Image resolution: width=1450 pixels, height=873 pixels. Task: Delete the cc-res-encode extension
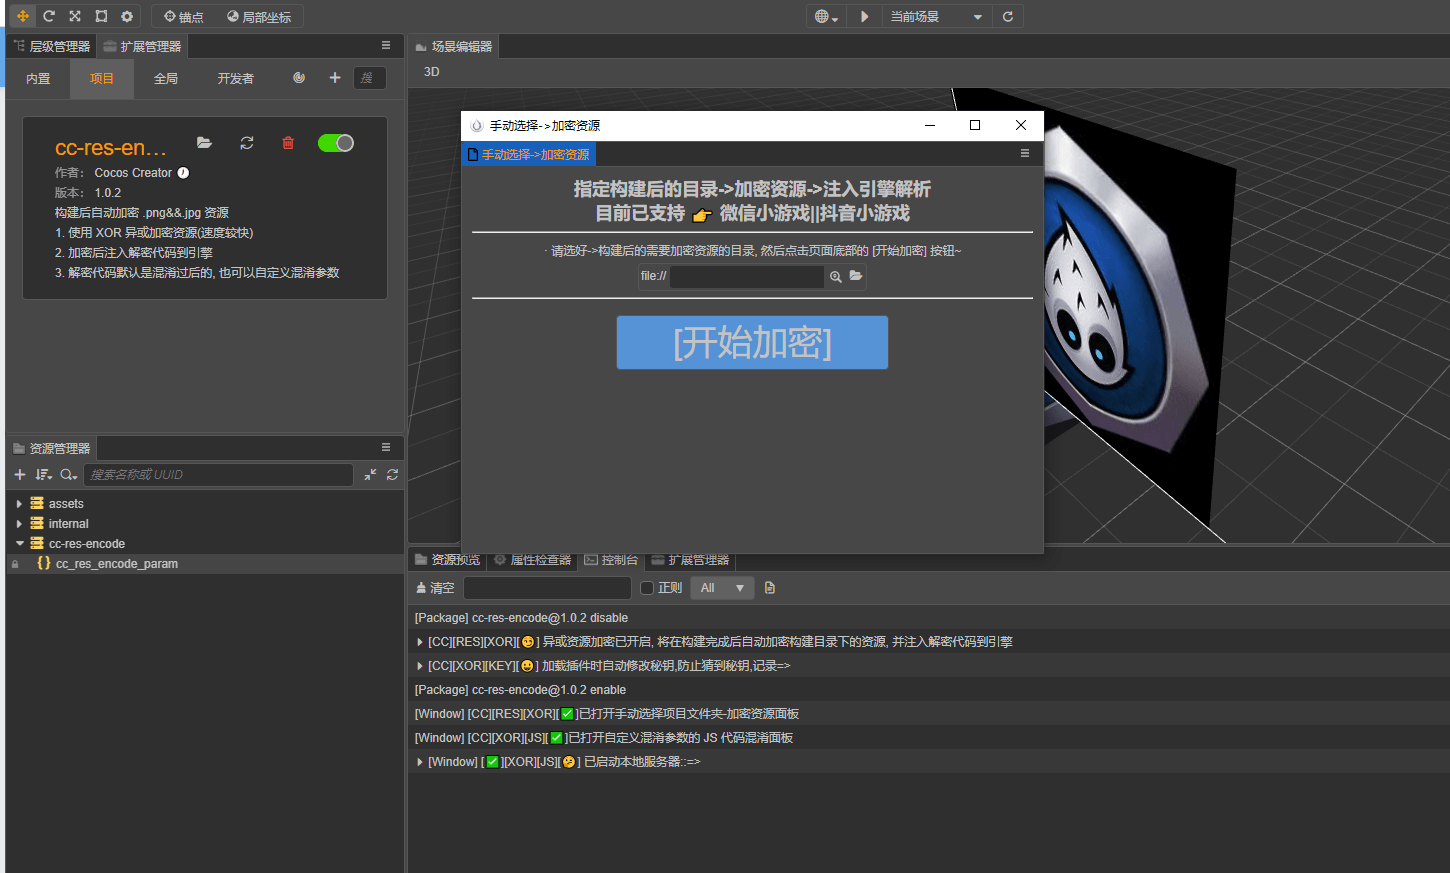click(288, 143)
